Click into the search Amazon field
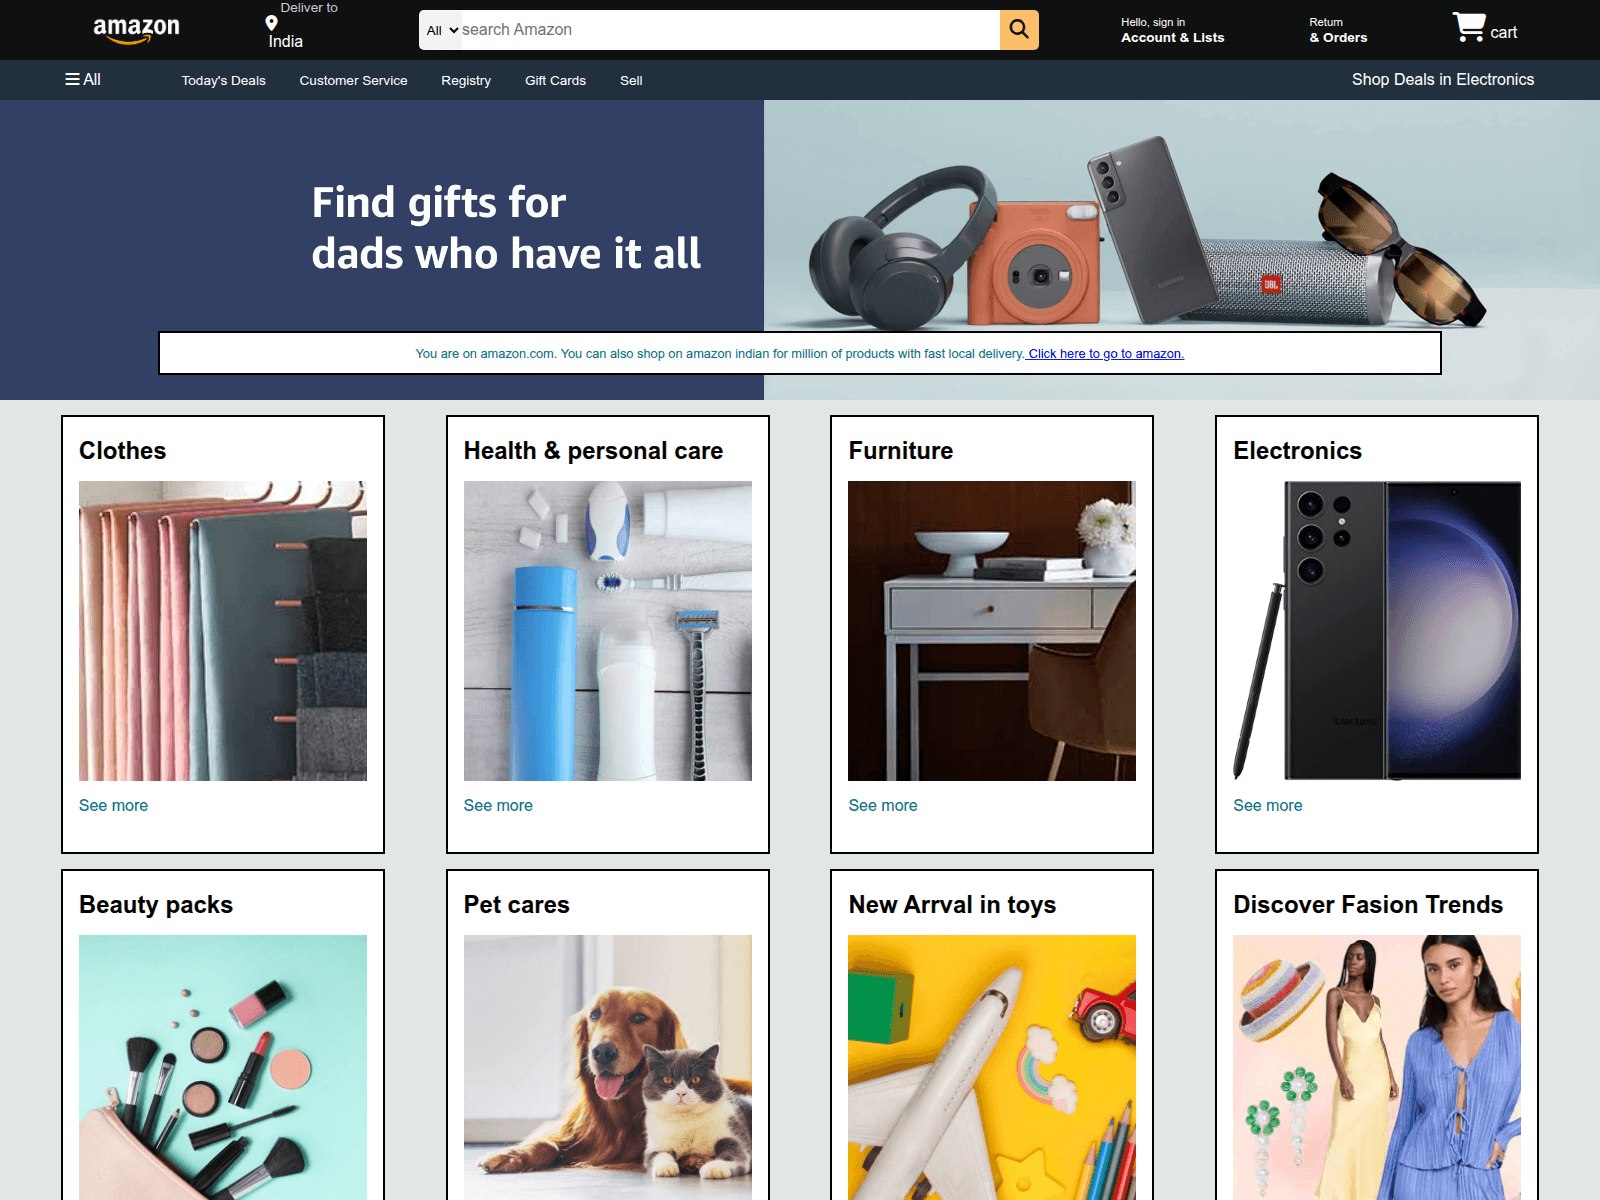Image resolution: width=1600 pixels, height=1200 pixels. 729,30
